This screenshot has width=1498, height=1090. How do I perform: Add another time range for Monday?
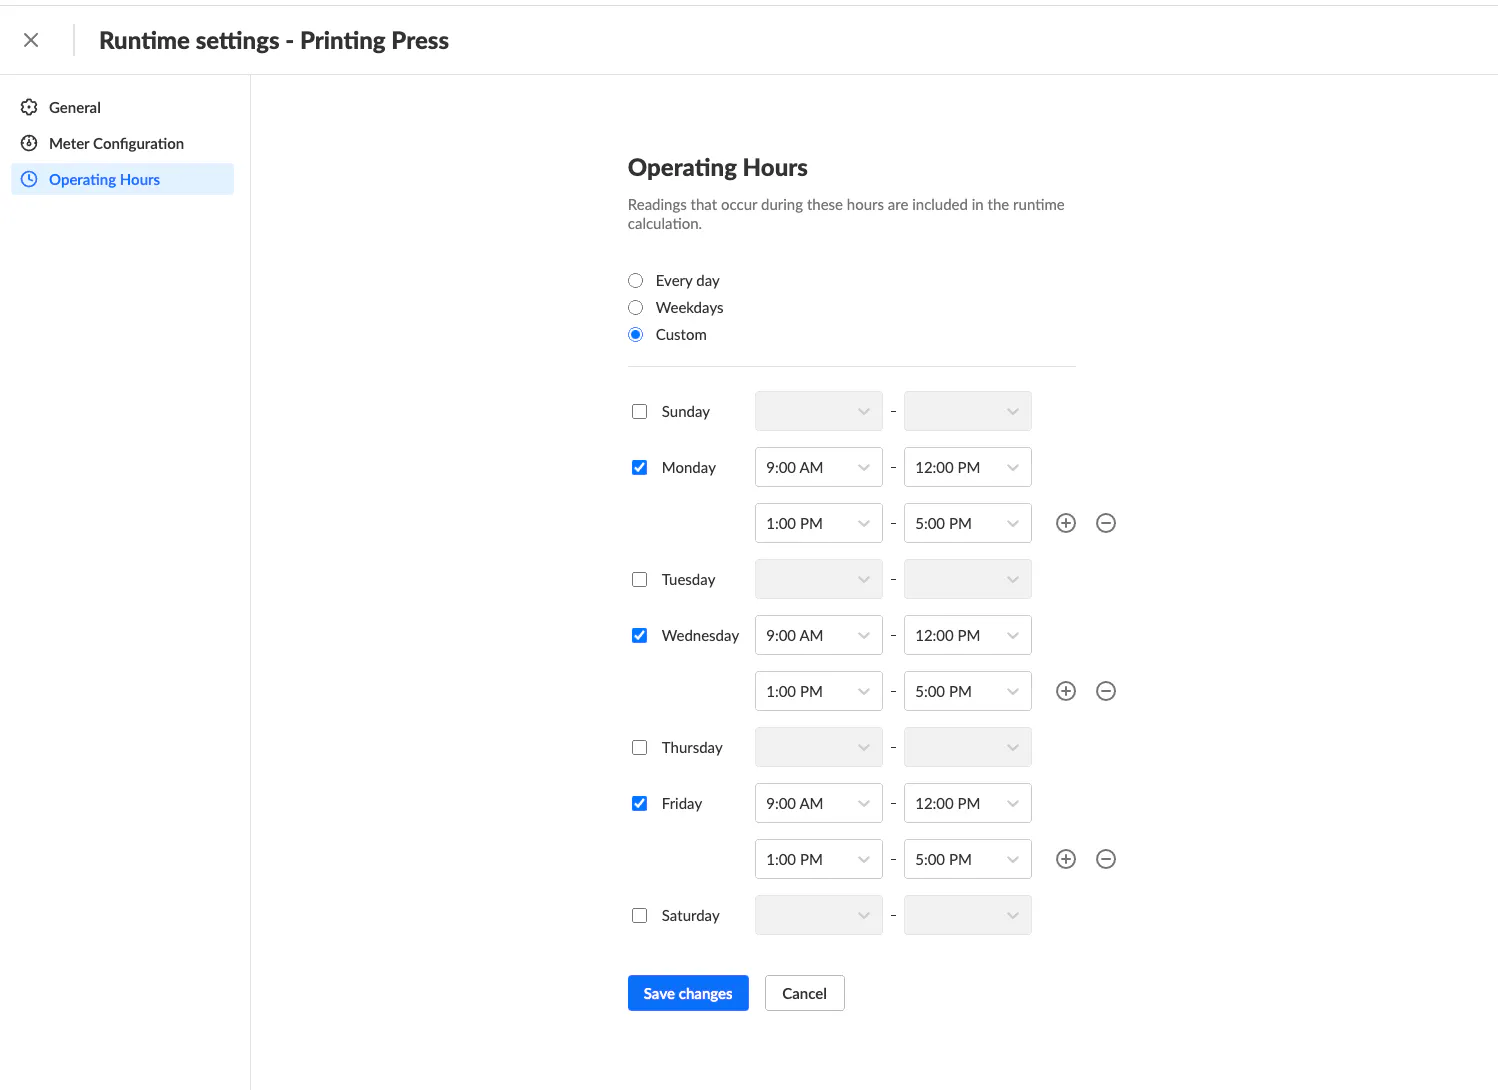pos(1066,523)
